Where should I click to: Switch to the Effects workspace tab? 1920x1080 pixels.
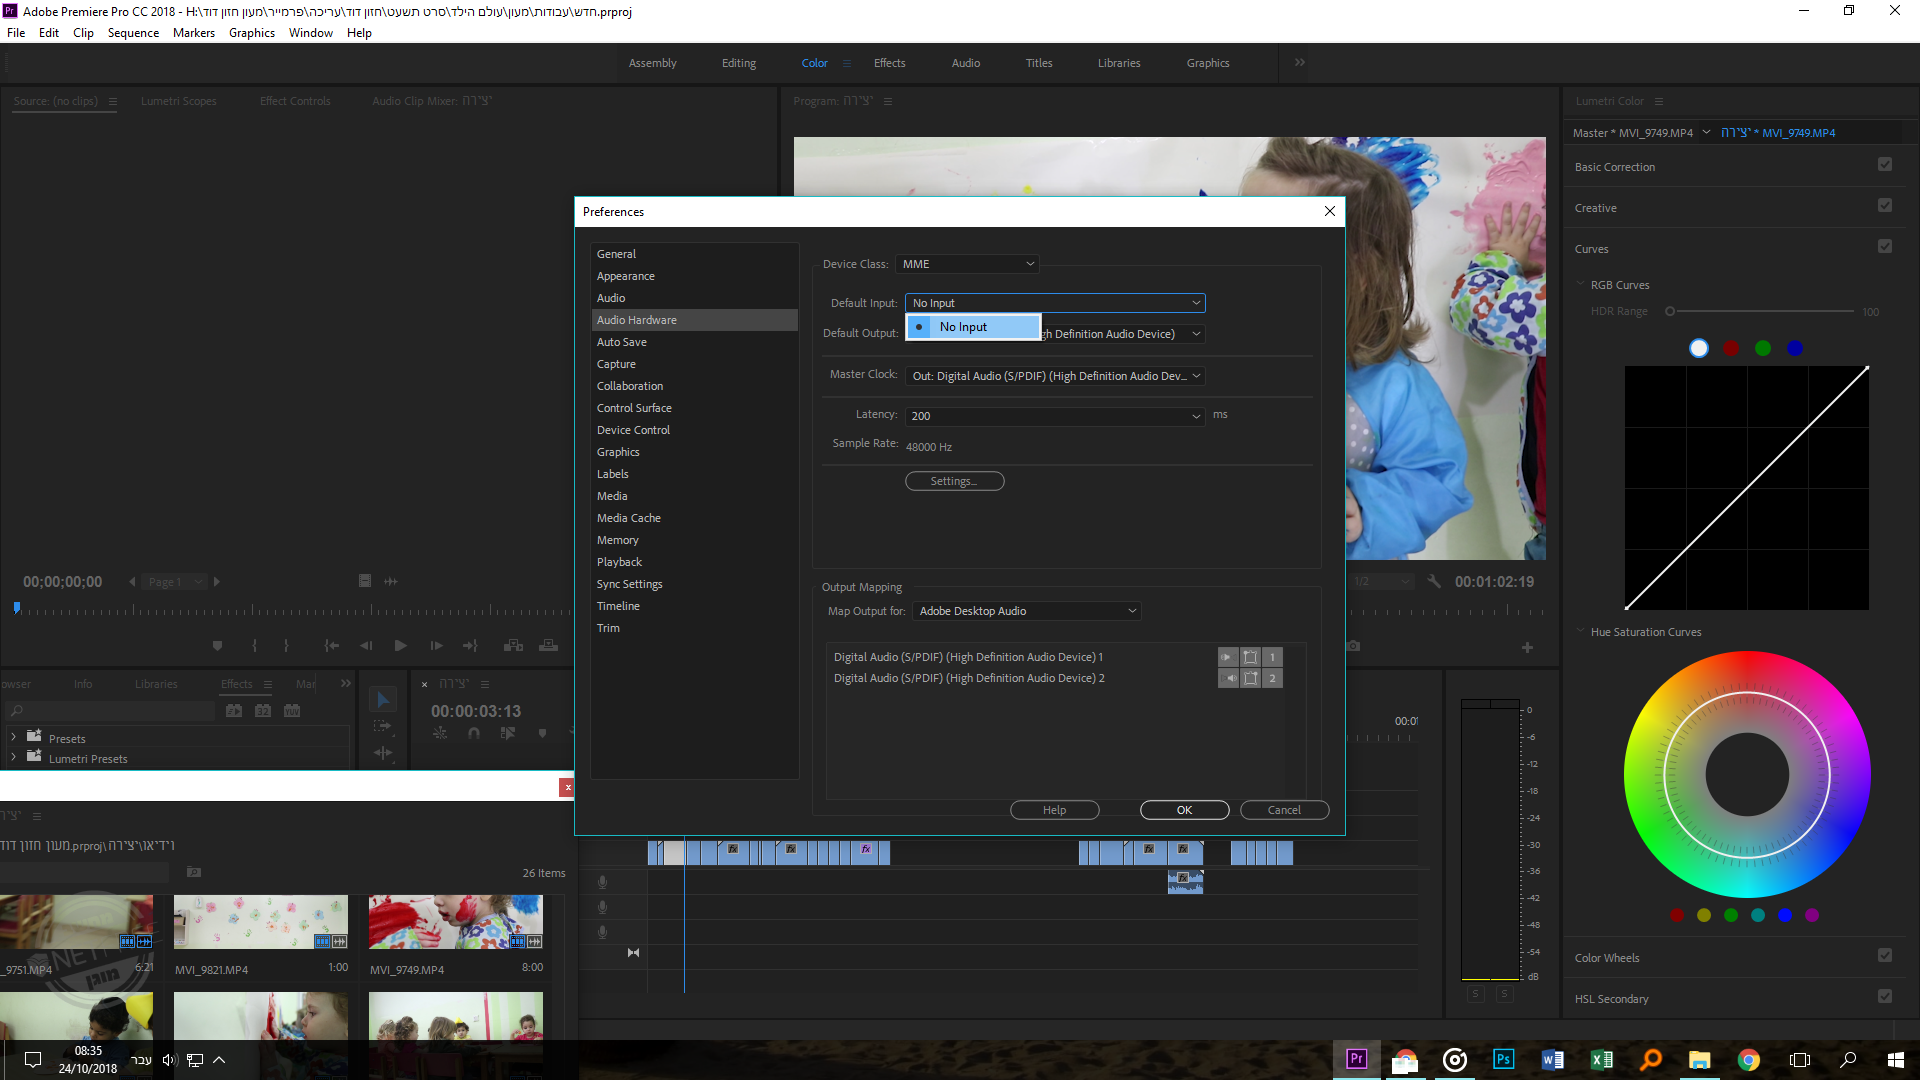(889, 63)
